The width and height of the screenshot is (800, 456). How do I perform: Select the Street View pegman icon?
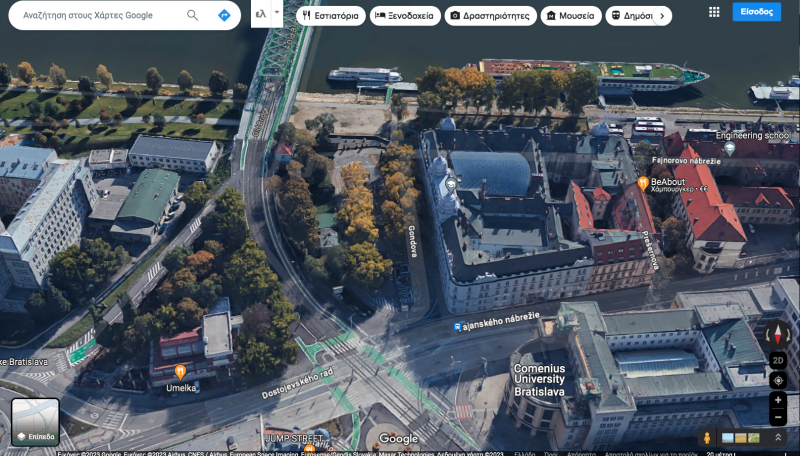708,438
